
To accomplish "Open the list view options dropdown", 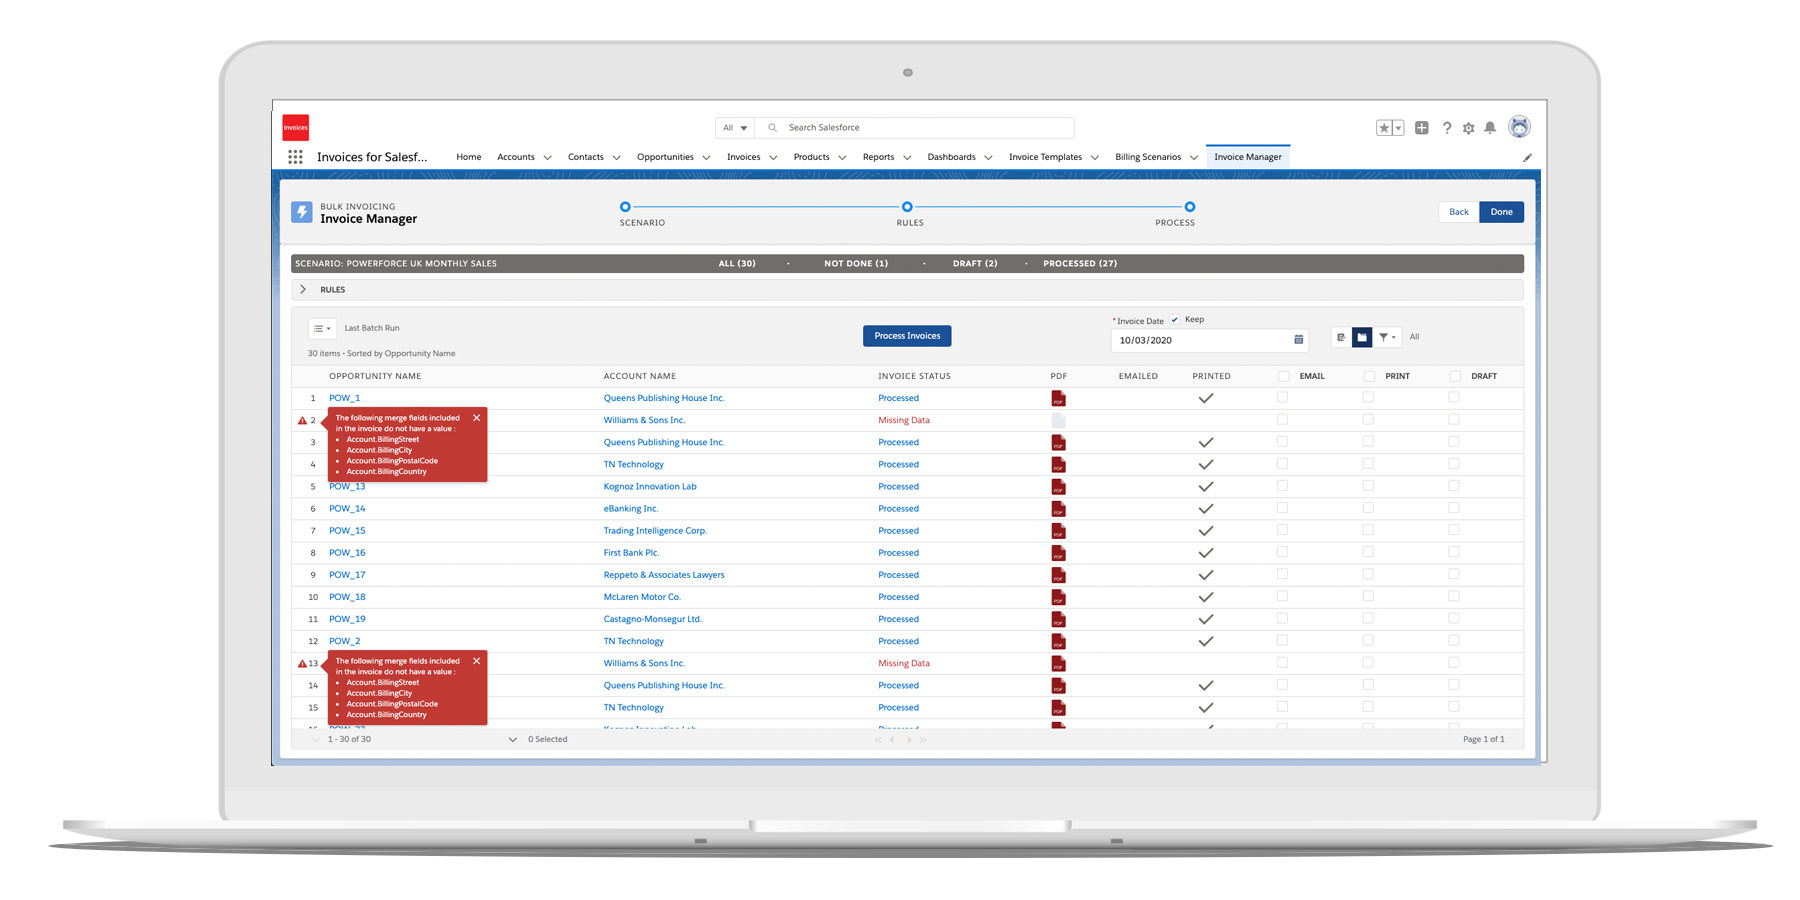I will coord(321,328).
